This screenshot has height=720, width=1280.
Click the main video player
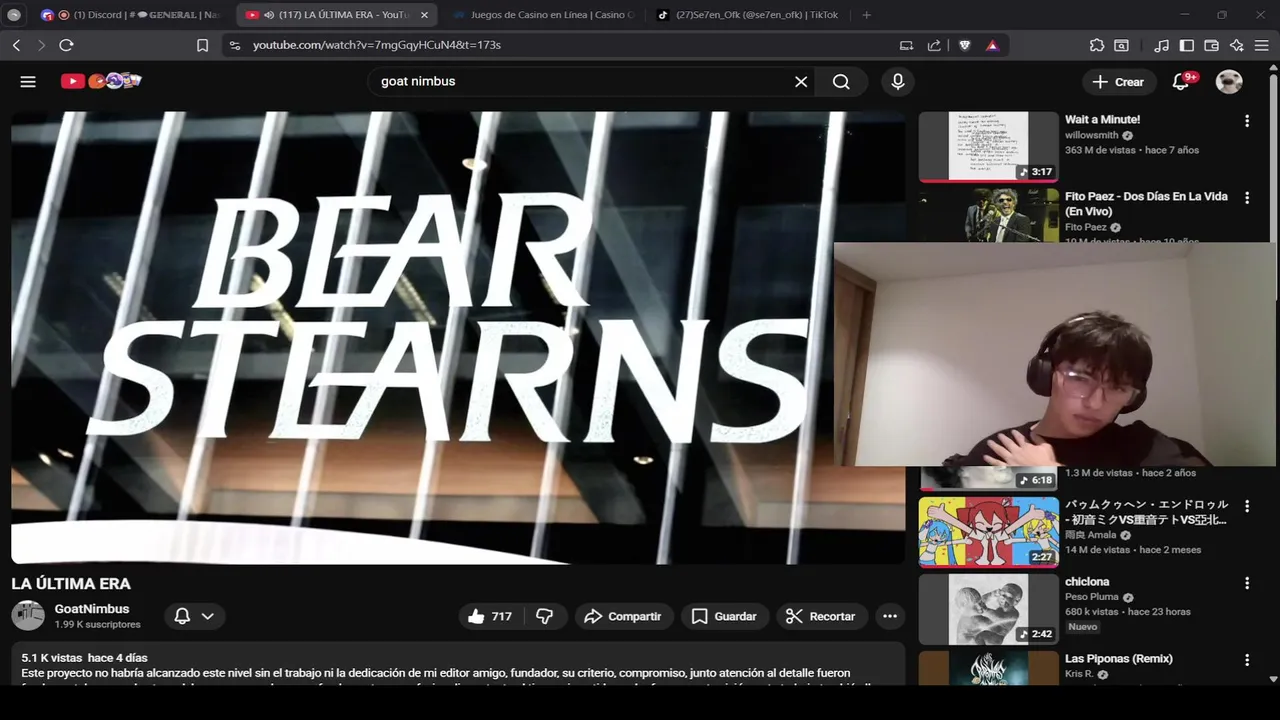[458, 338]
